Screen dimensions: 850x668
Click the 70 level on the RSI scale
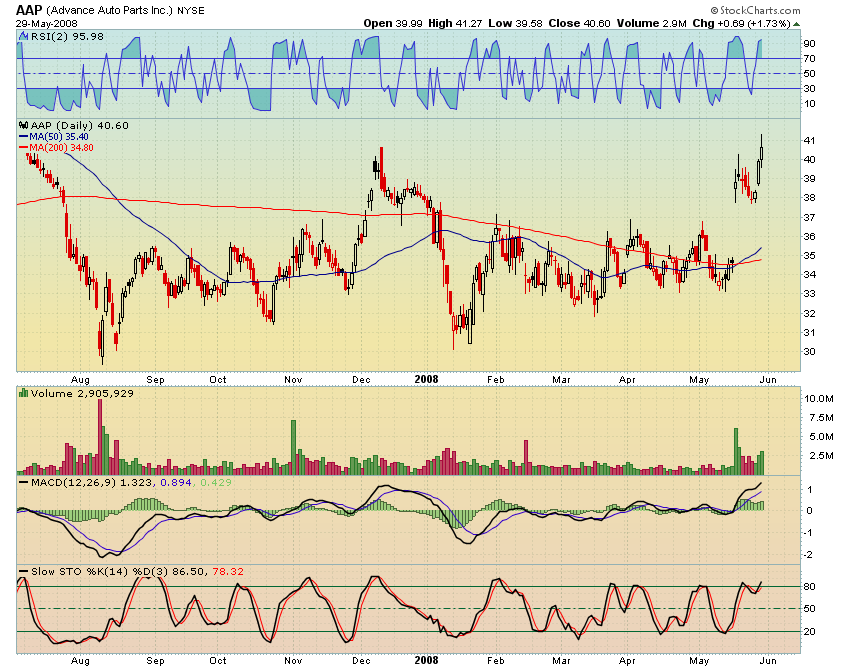(x=809, y=59)
